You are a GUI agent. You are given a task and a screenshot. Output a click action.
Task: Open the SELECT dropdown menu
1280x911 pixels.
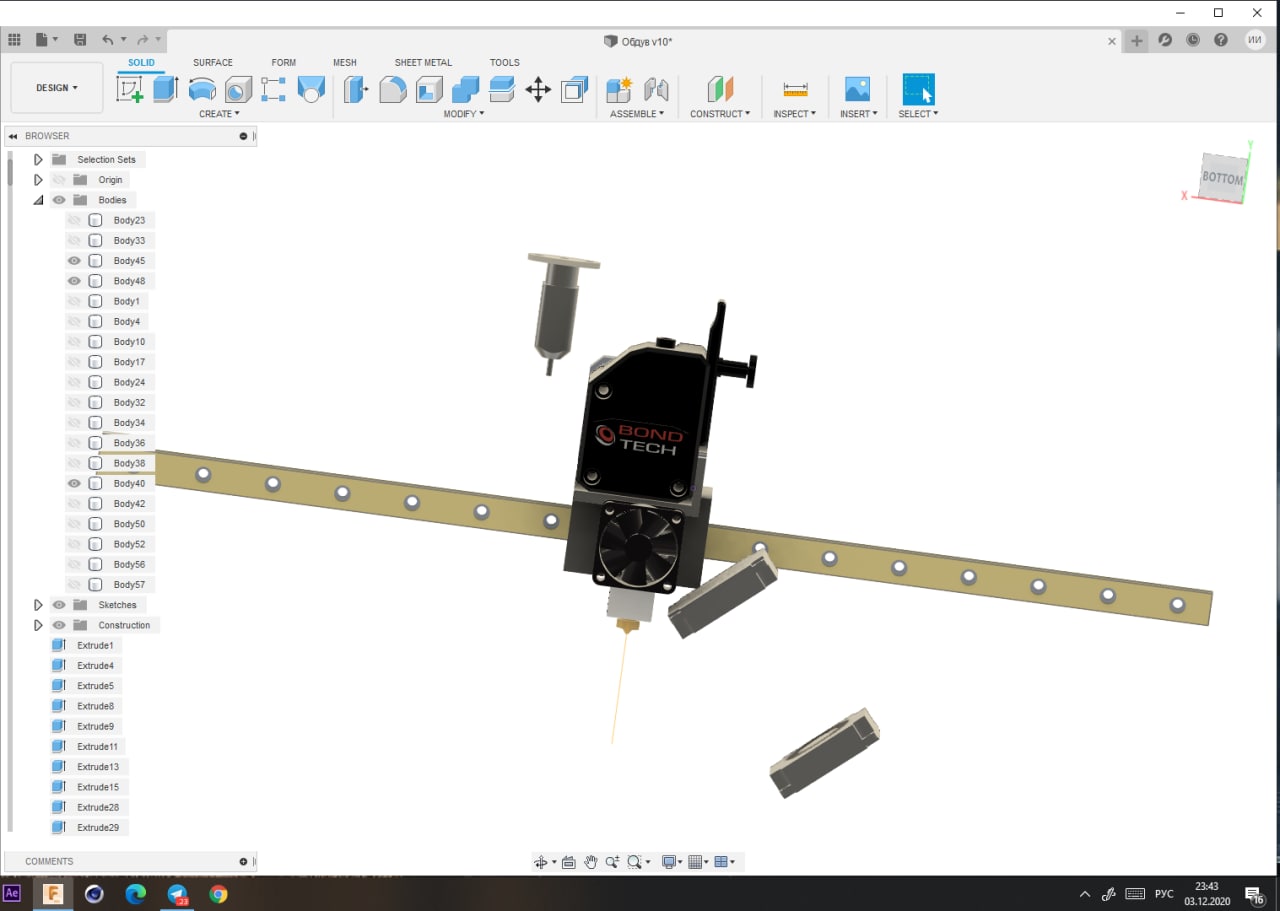[x=918, y=114]
